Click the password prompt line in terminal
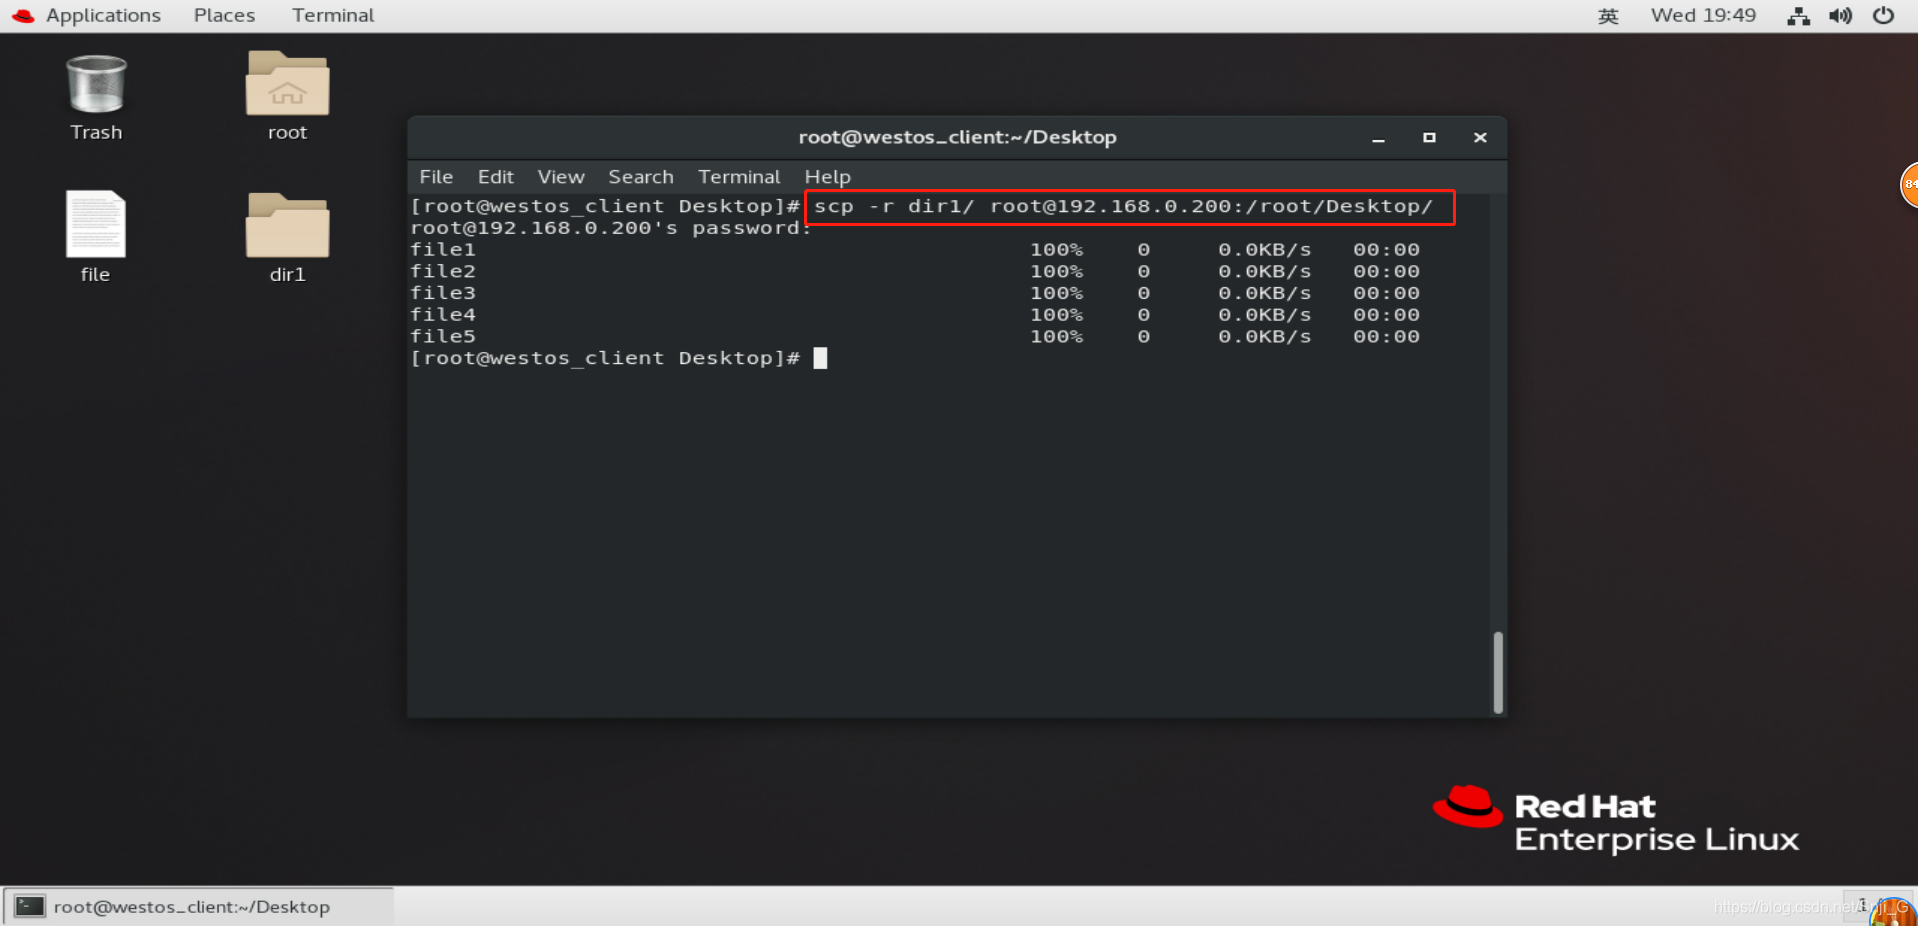1918x926 pixels. [610, 228]
